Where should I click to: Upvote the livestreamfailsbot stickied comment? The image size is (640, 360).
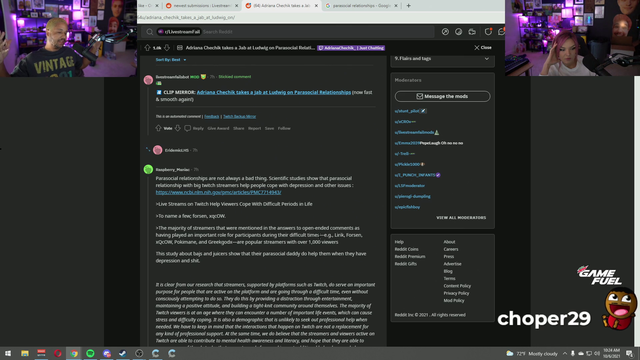[158, 128]
